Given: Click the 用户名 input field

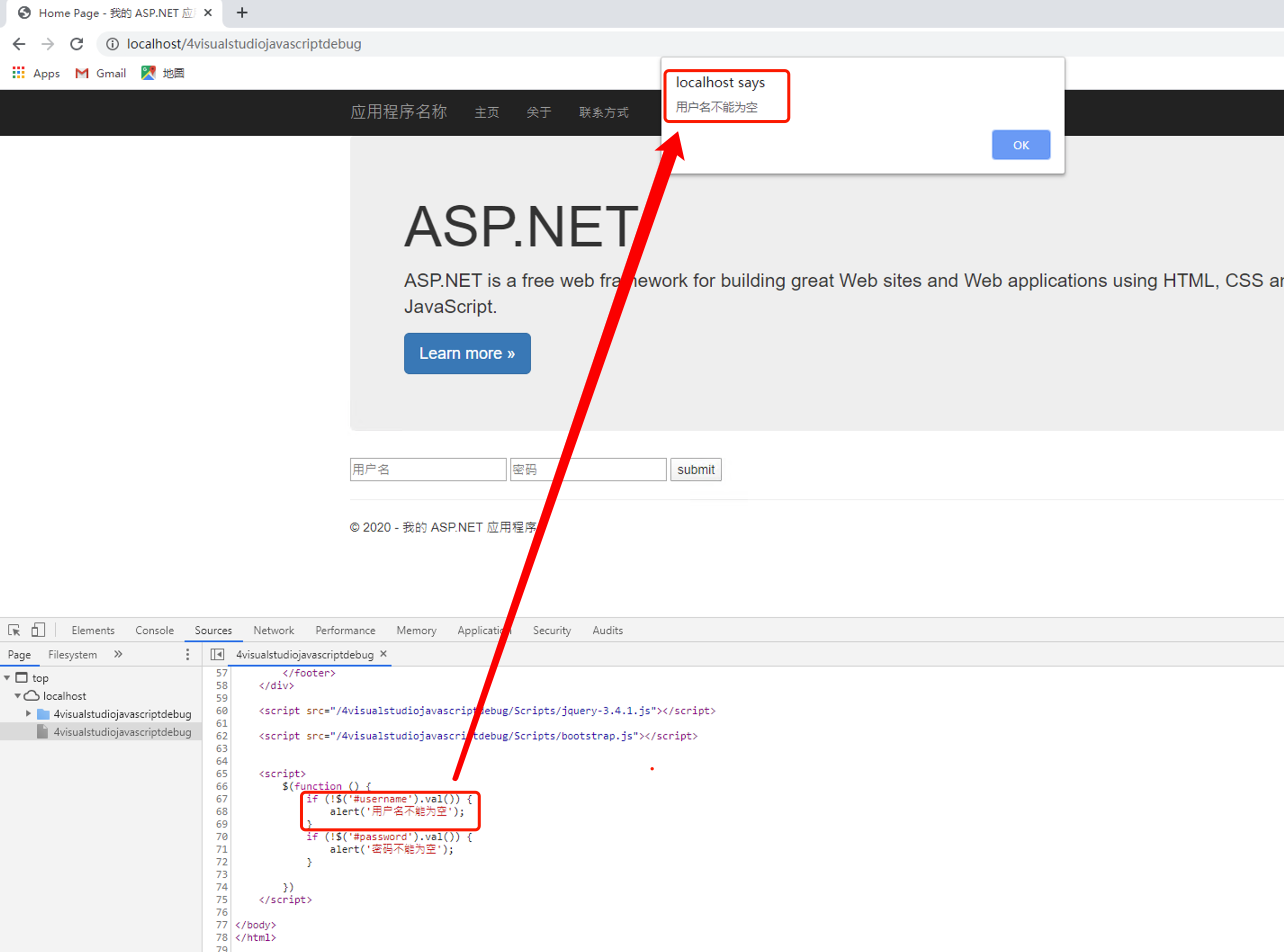Looking at the screenshot, I should pos(428,469).
